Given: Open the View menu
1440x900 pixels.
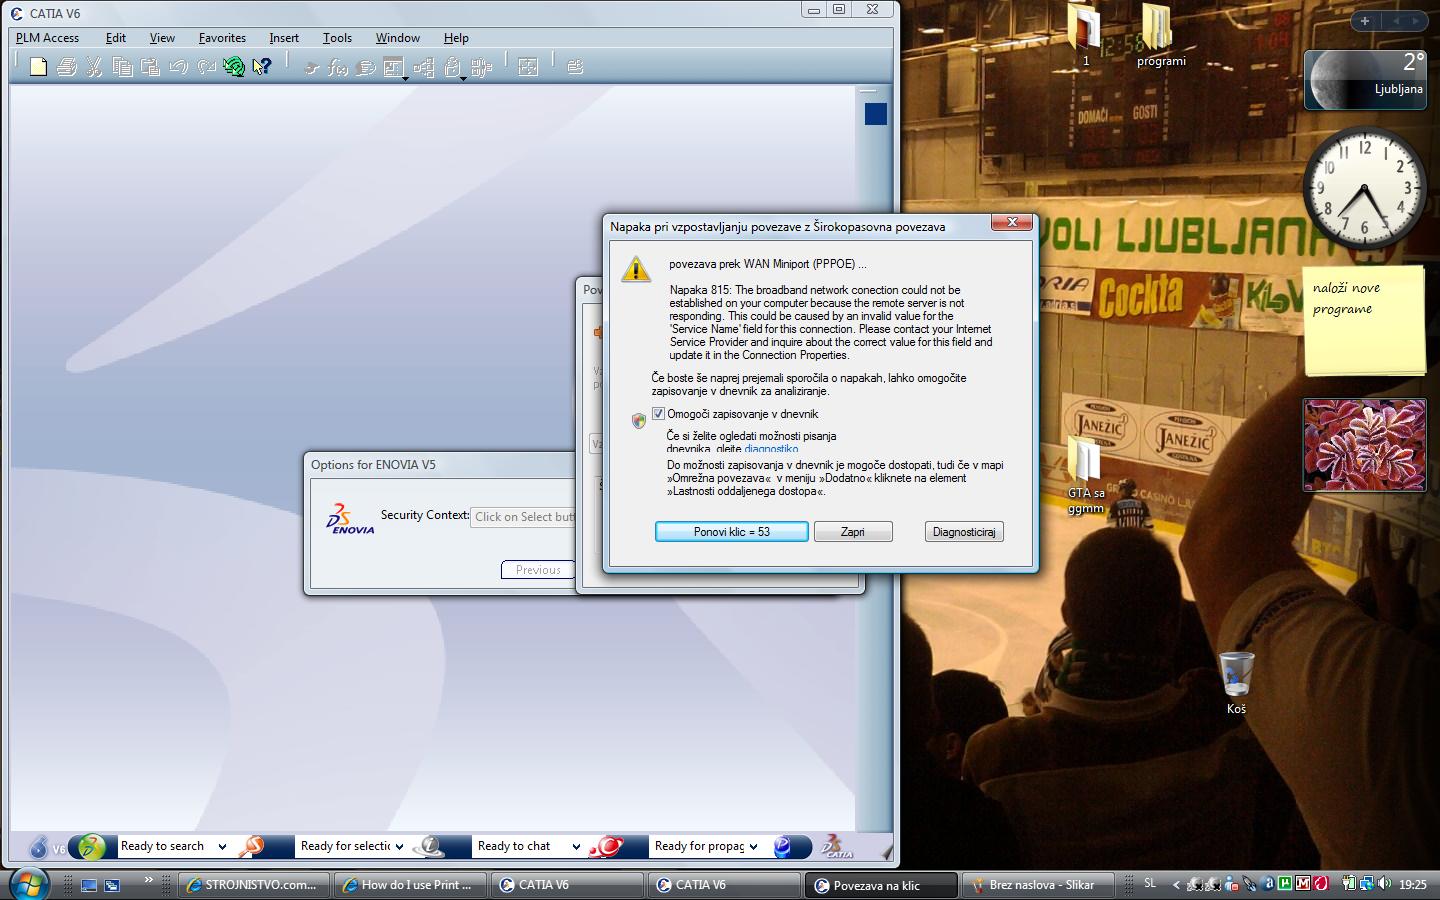Looking at the screenshot, I should (x=162, y=38).
